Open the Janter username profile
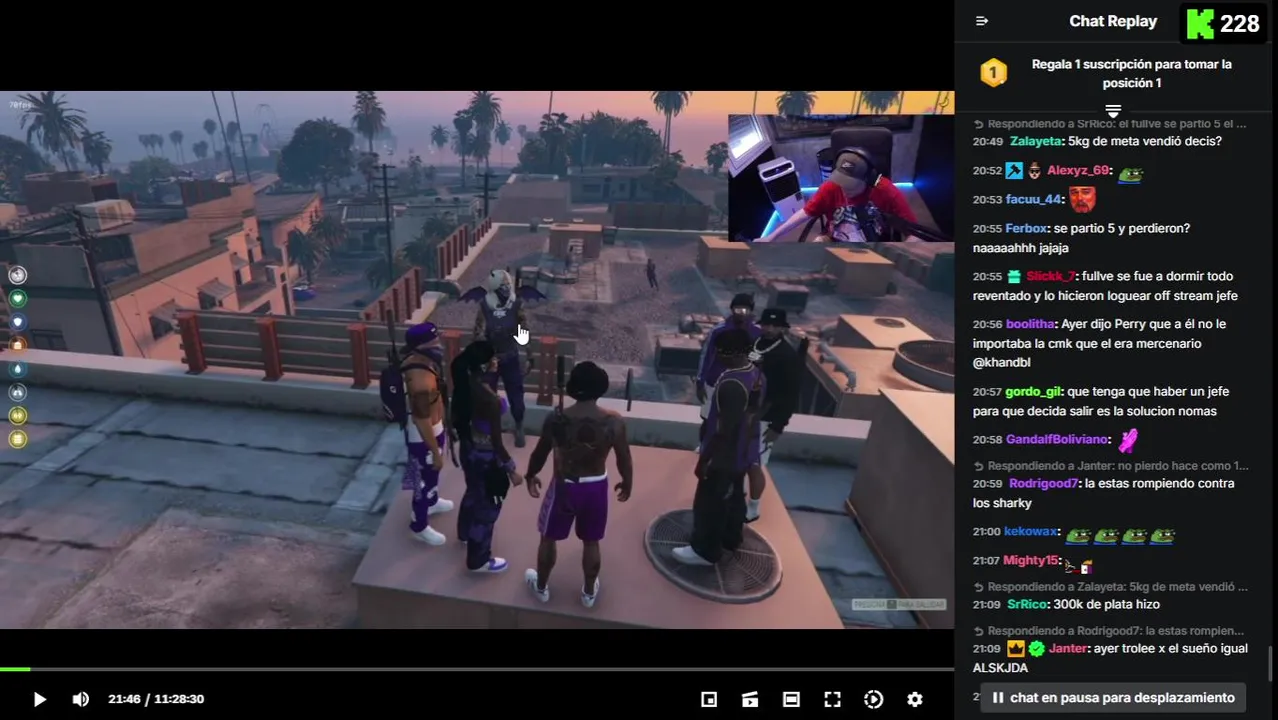Screen dimensions: 1278x720 pos(1068,649)
